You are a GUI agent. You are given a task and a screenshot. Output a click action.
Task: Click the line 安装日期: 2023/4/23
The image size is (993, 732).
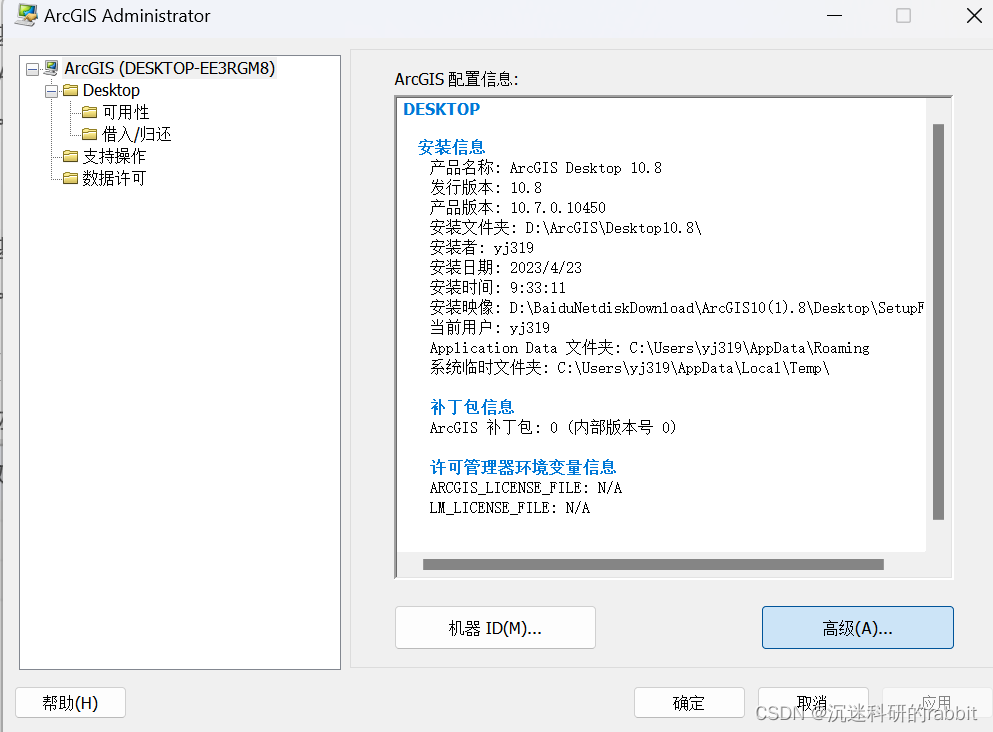(505, 268)
